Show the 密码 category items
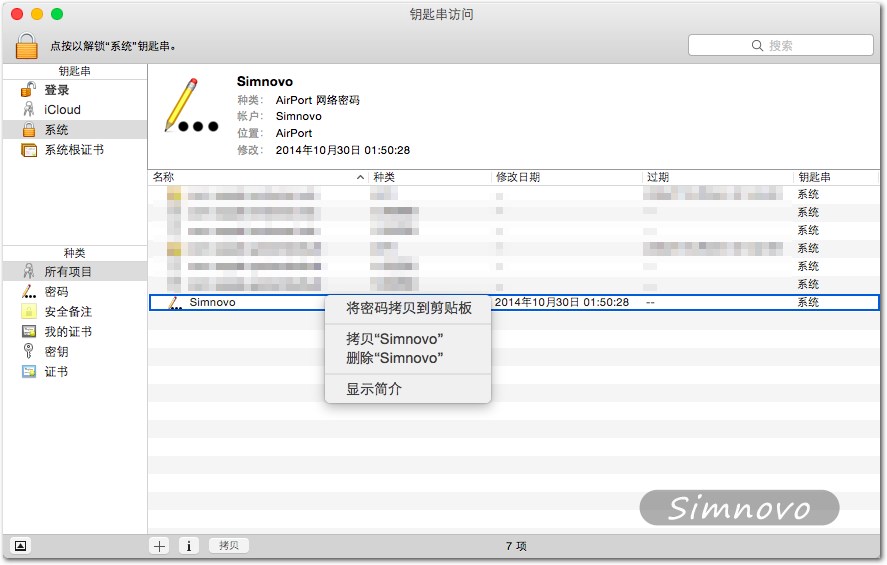This screenshot has height=565, width=887. (x=56, y=292)
